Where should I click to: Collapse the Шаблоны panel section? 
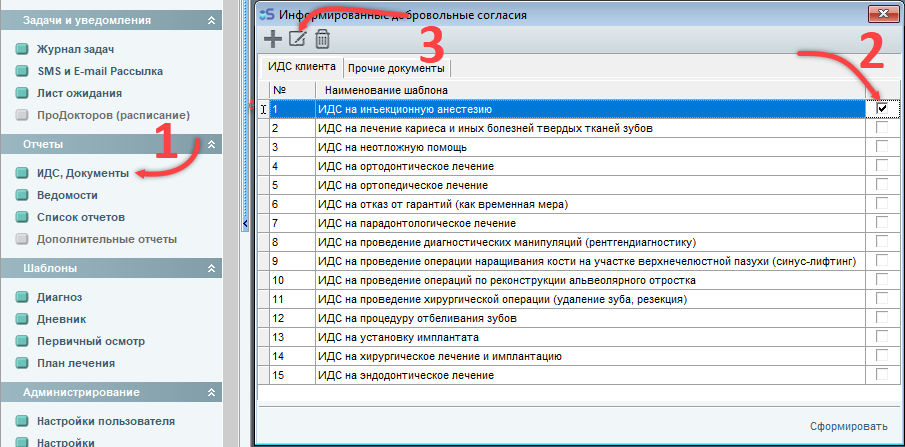click(211, 268)
